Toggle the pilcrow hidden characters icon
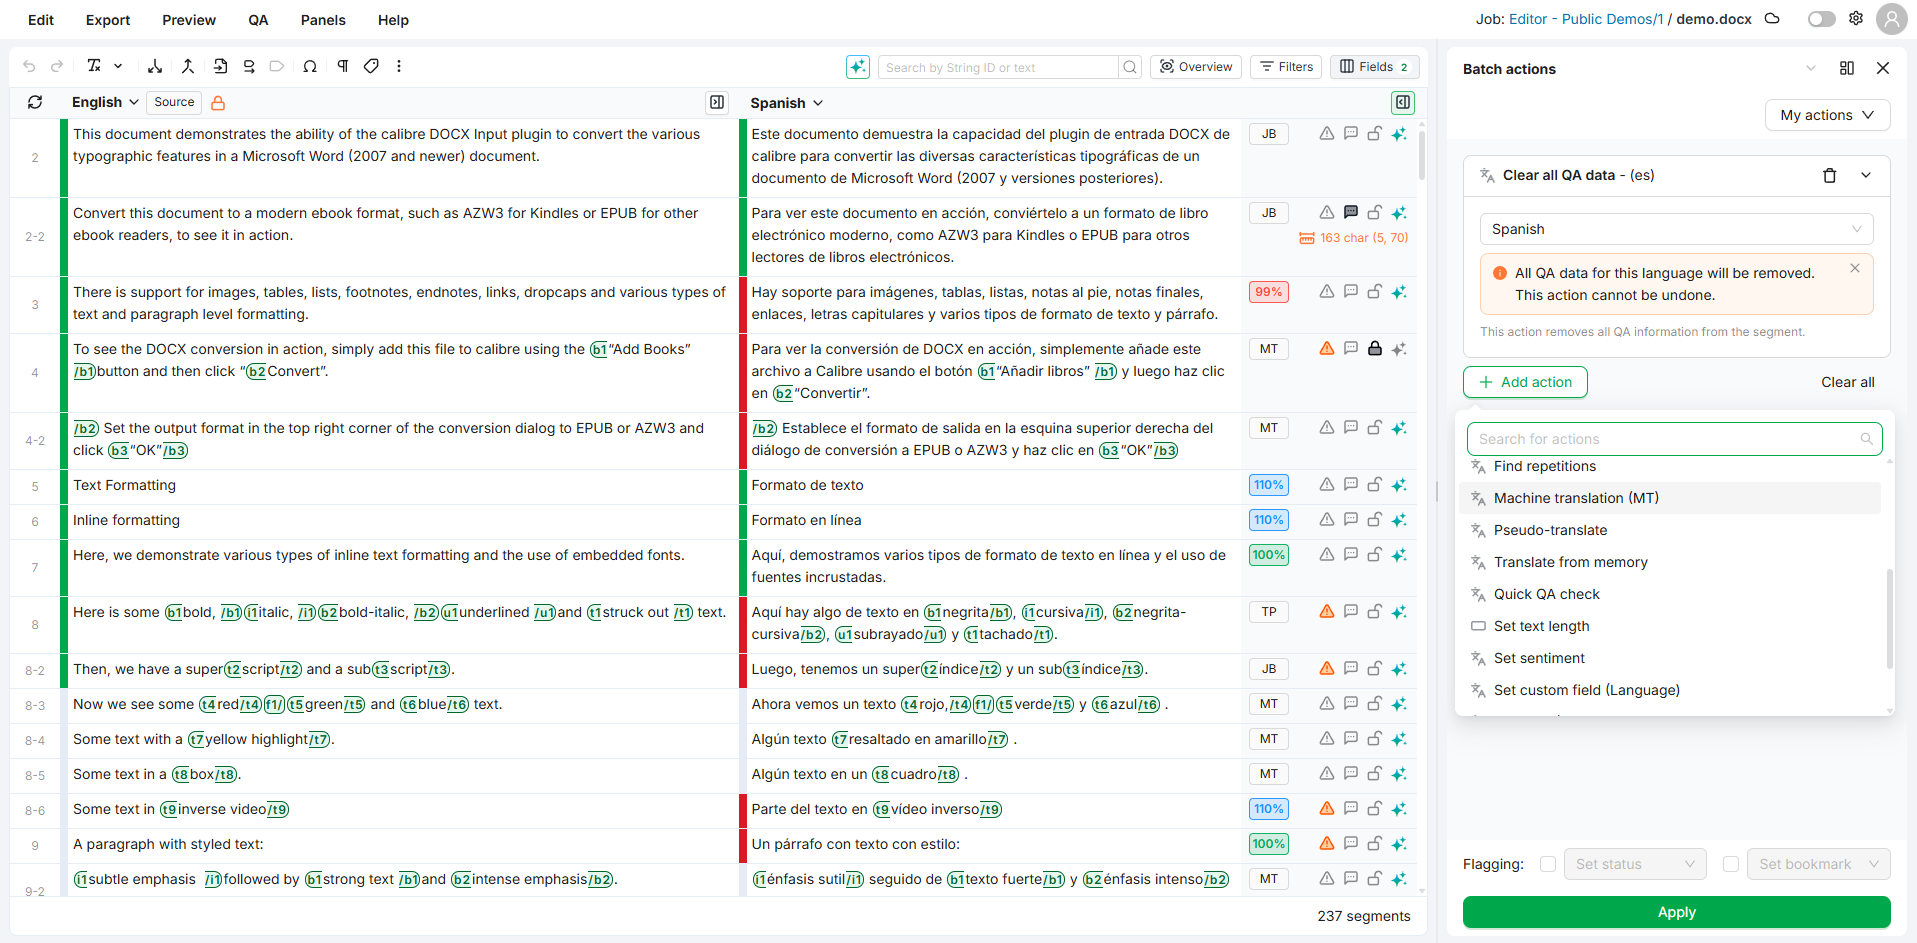This screenshot has width=1917, height=943. (x=342, y=66)
